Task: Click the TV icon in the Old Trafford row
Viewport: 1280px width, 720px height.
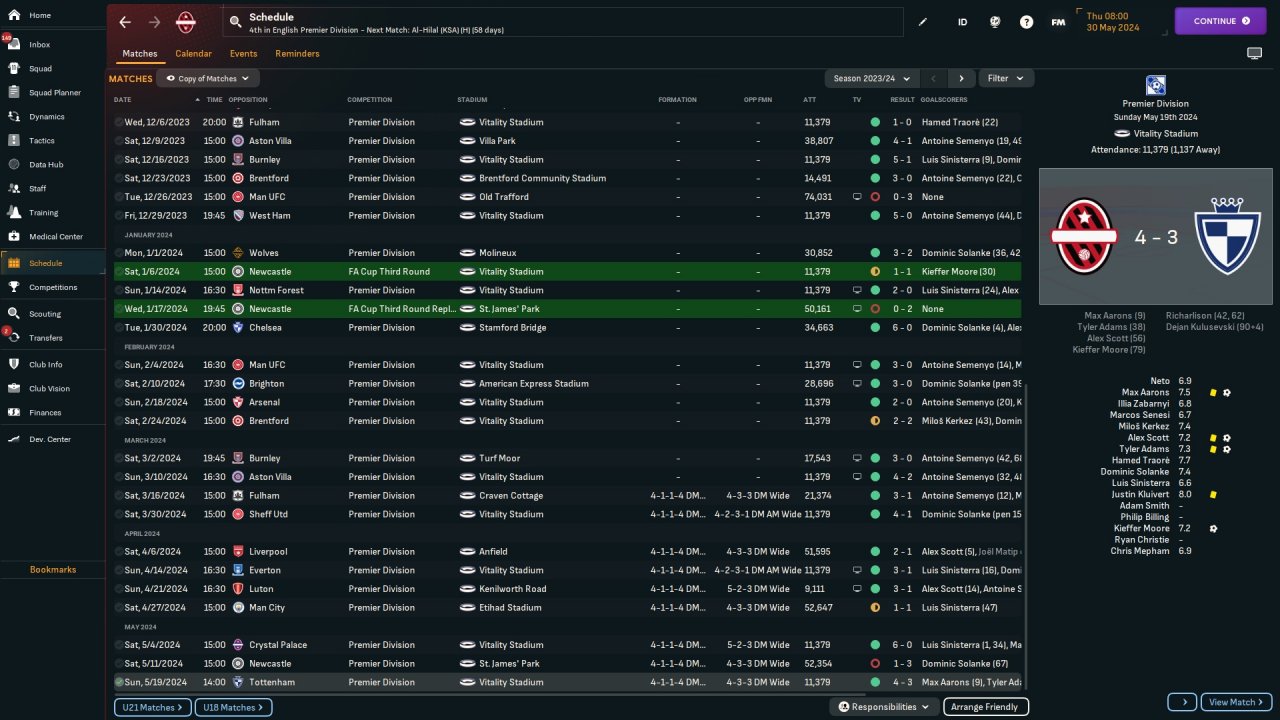Action: pos(857,197)
